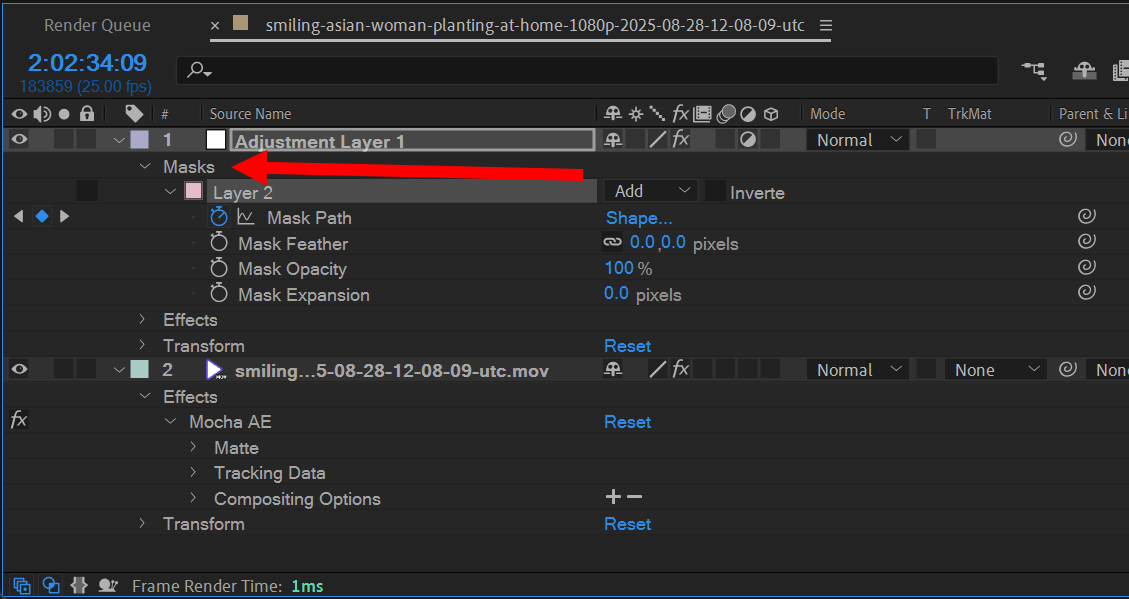Go to previous Mask Path keyframe

coord(19,216)
